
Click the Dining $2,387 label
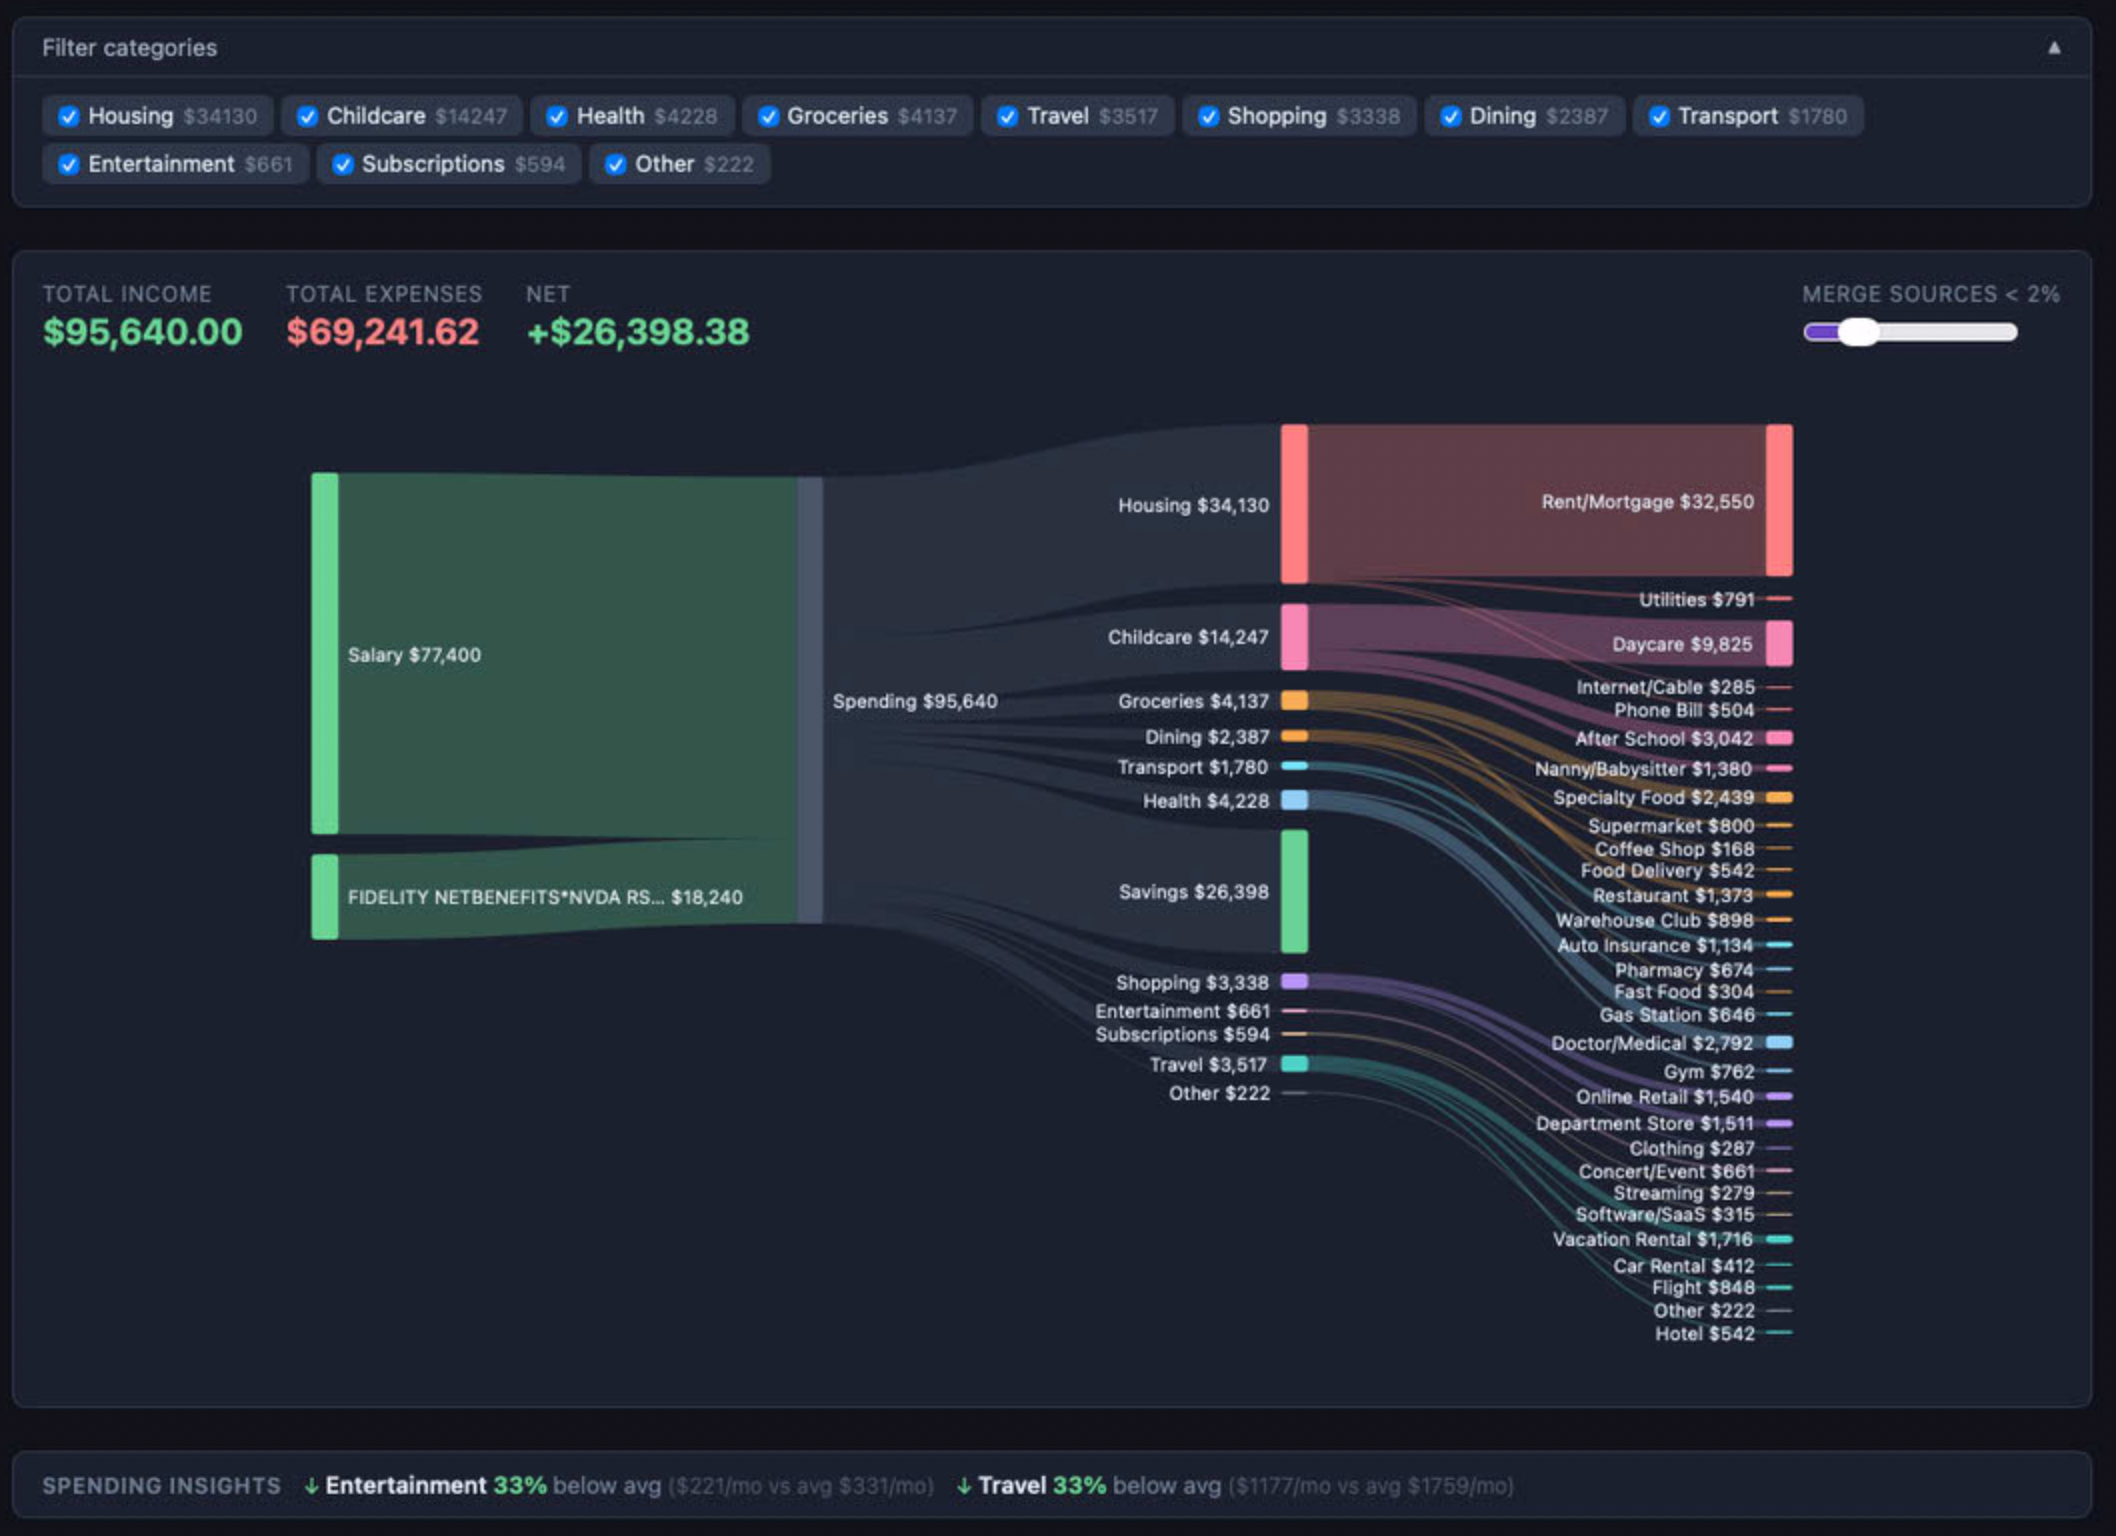(1207, 737)
